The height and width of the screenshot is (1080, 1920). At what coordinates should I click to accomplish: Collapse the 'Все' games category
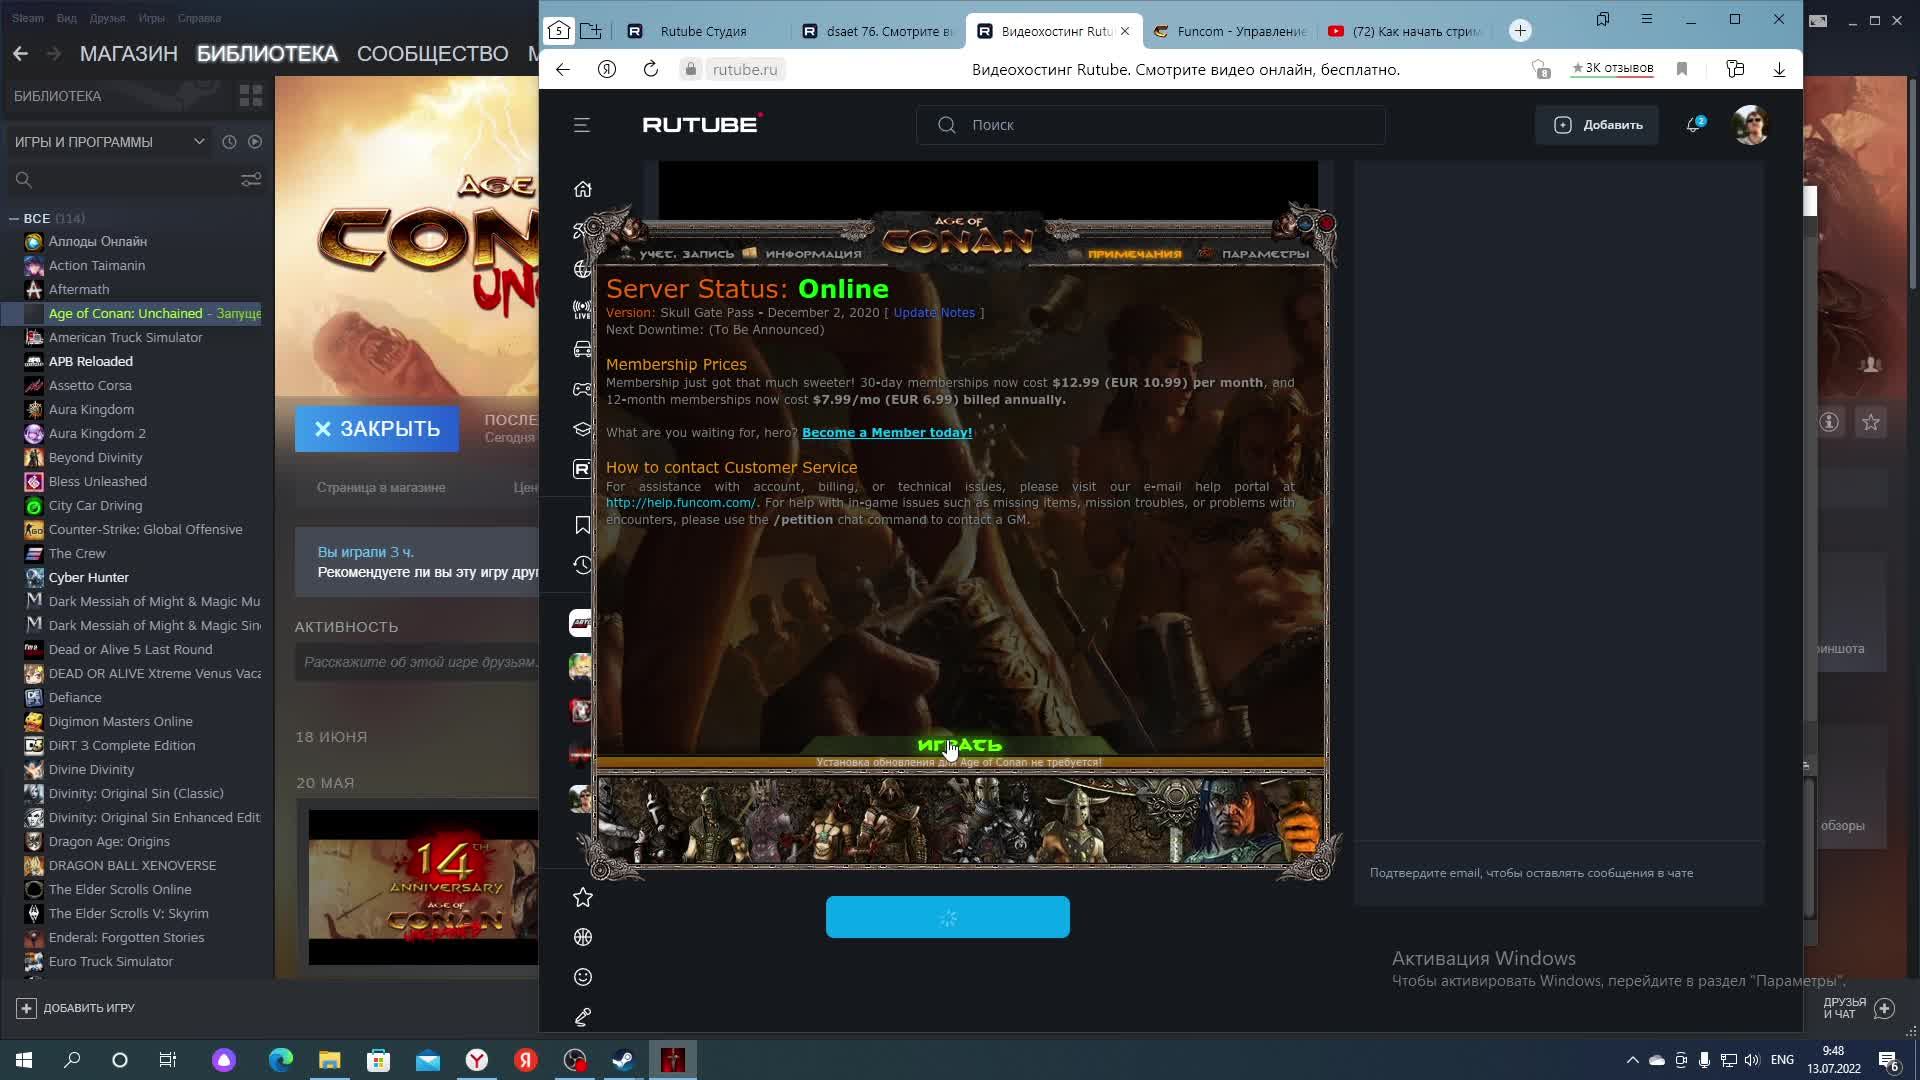click(15, 218)
